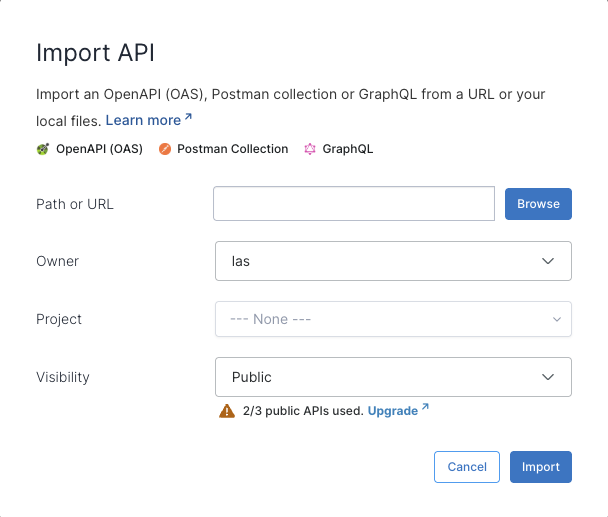Image resolution: width=608 pixels, height=517 pixels.
Task: Click the orange Postman Collection icon
Action: pyautogui.click(x=164, y=149)
